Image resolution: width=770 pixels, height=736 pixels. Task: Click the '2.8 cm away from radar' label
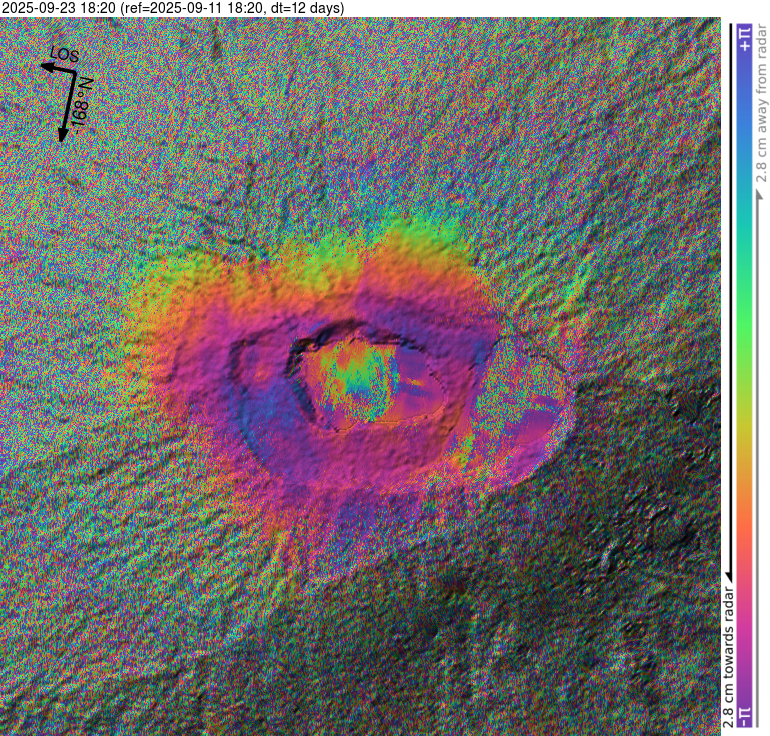click(x=760, y=108)
